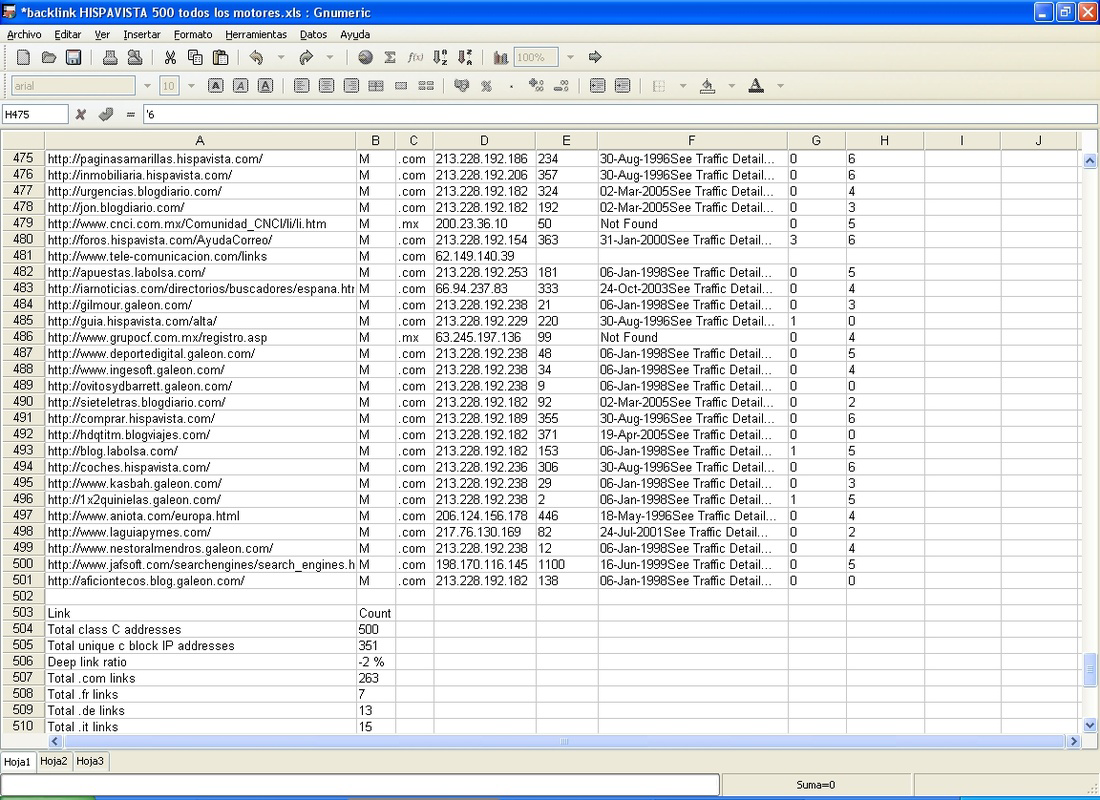Cut selection with scissors icon

[x=170, y=58]
